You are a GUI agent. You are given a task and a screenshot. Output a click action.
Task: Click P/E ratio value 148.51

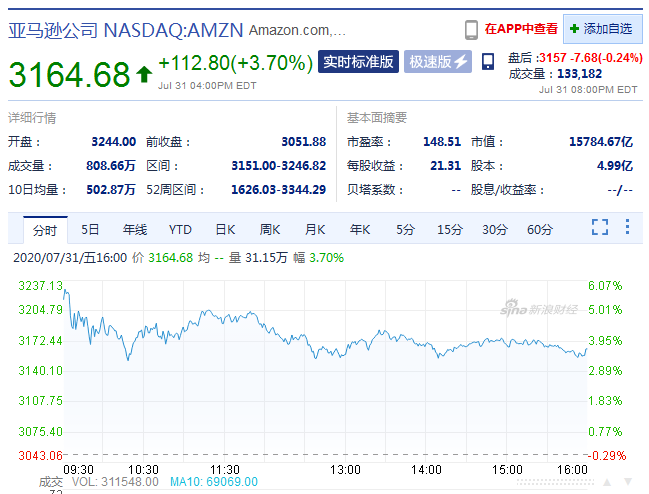click(x=442, y=142)
